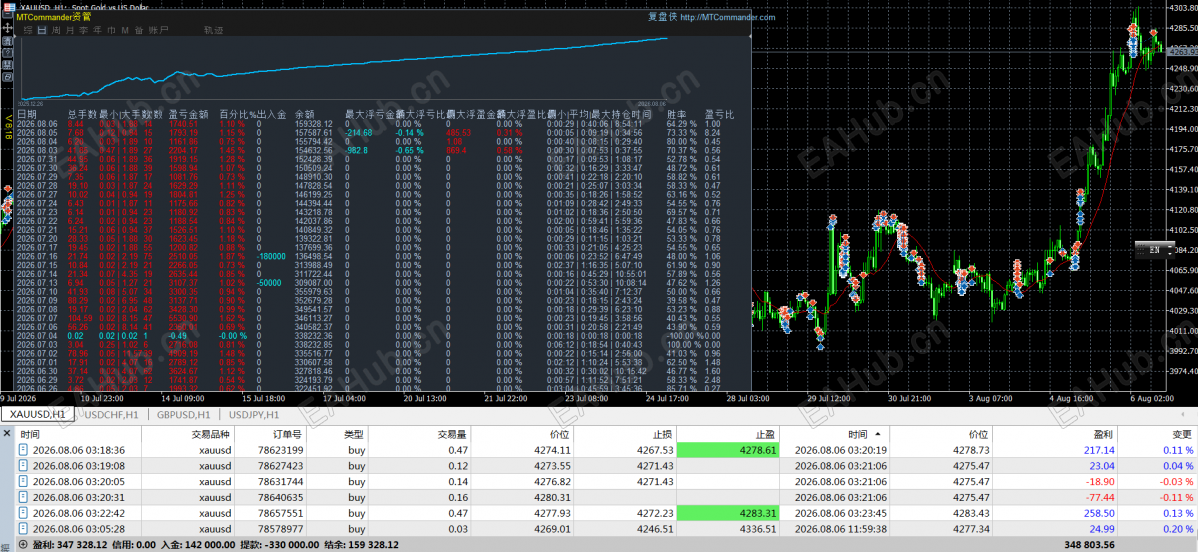Click profit value 217.14
This screenshot has width=1198, height=552.
tap(1099, 450)
